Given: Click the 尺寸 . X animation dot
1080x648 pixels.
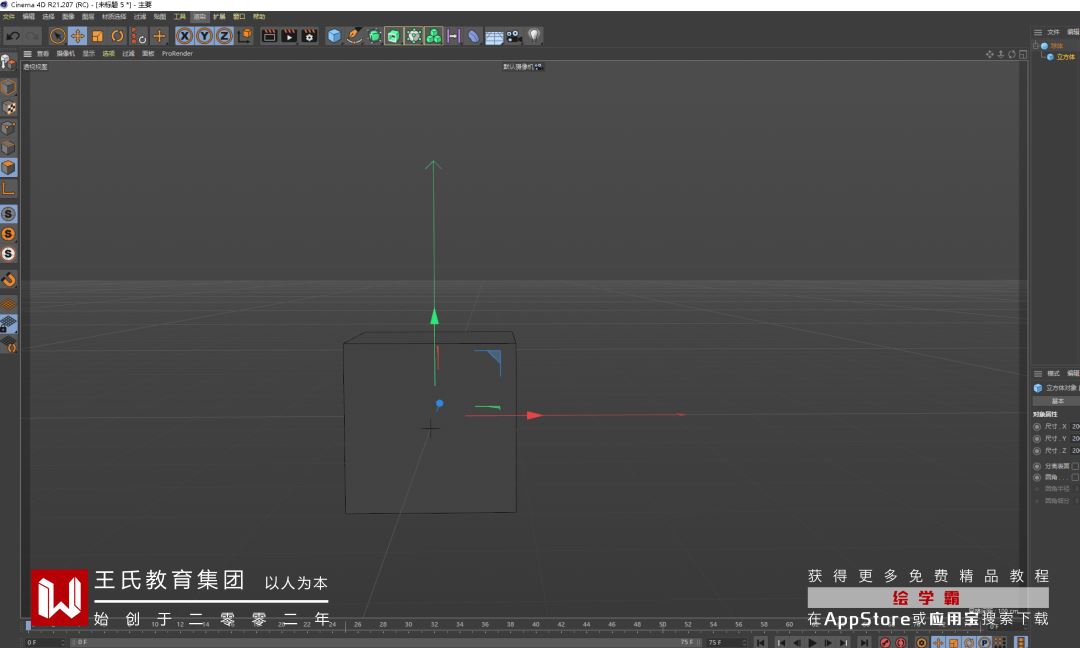Looking at the screenshot, I should pos(1037,427).
